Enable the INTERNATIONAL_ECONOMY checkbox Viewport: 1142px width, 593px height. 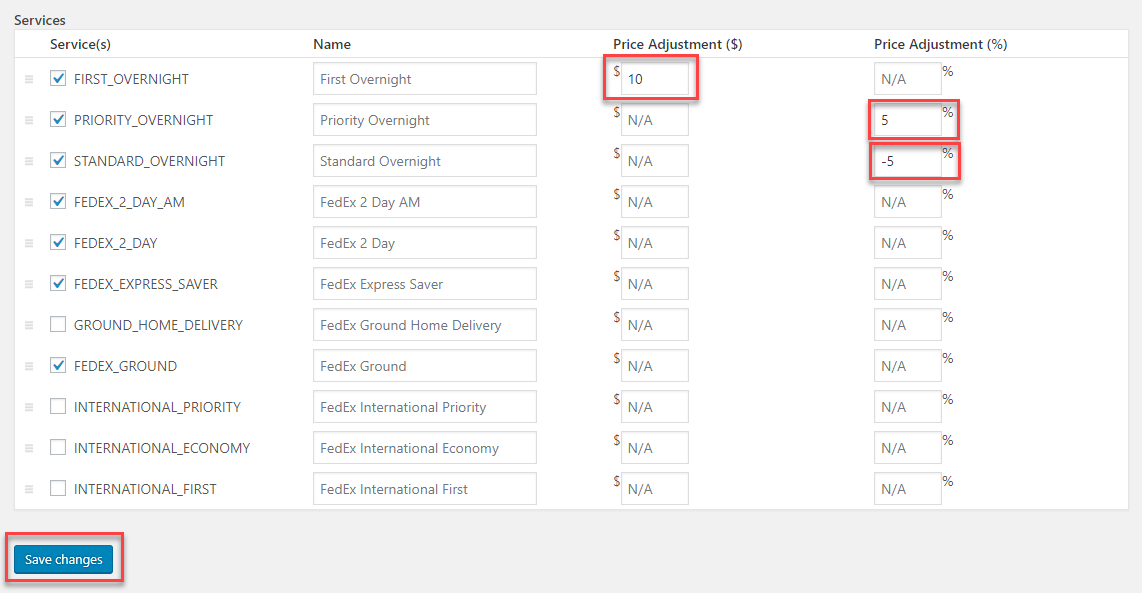point(58,447)
